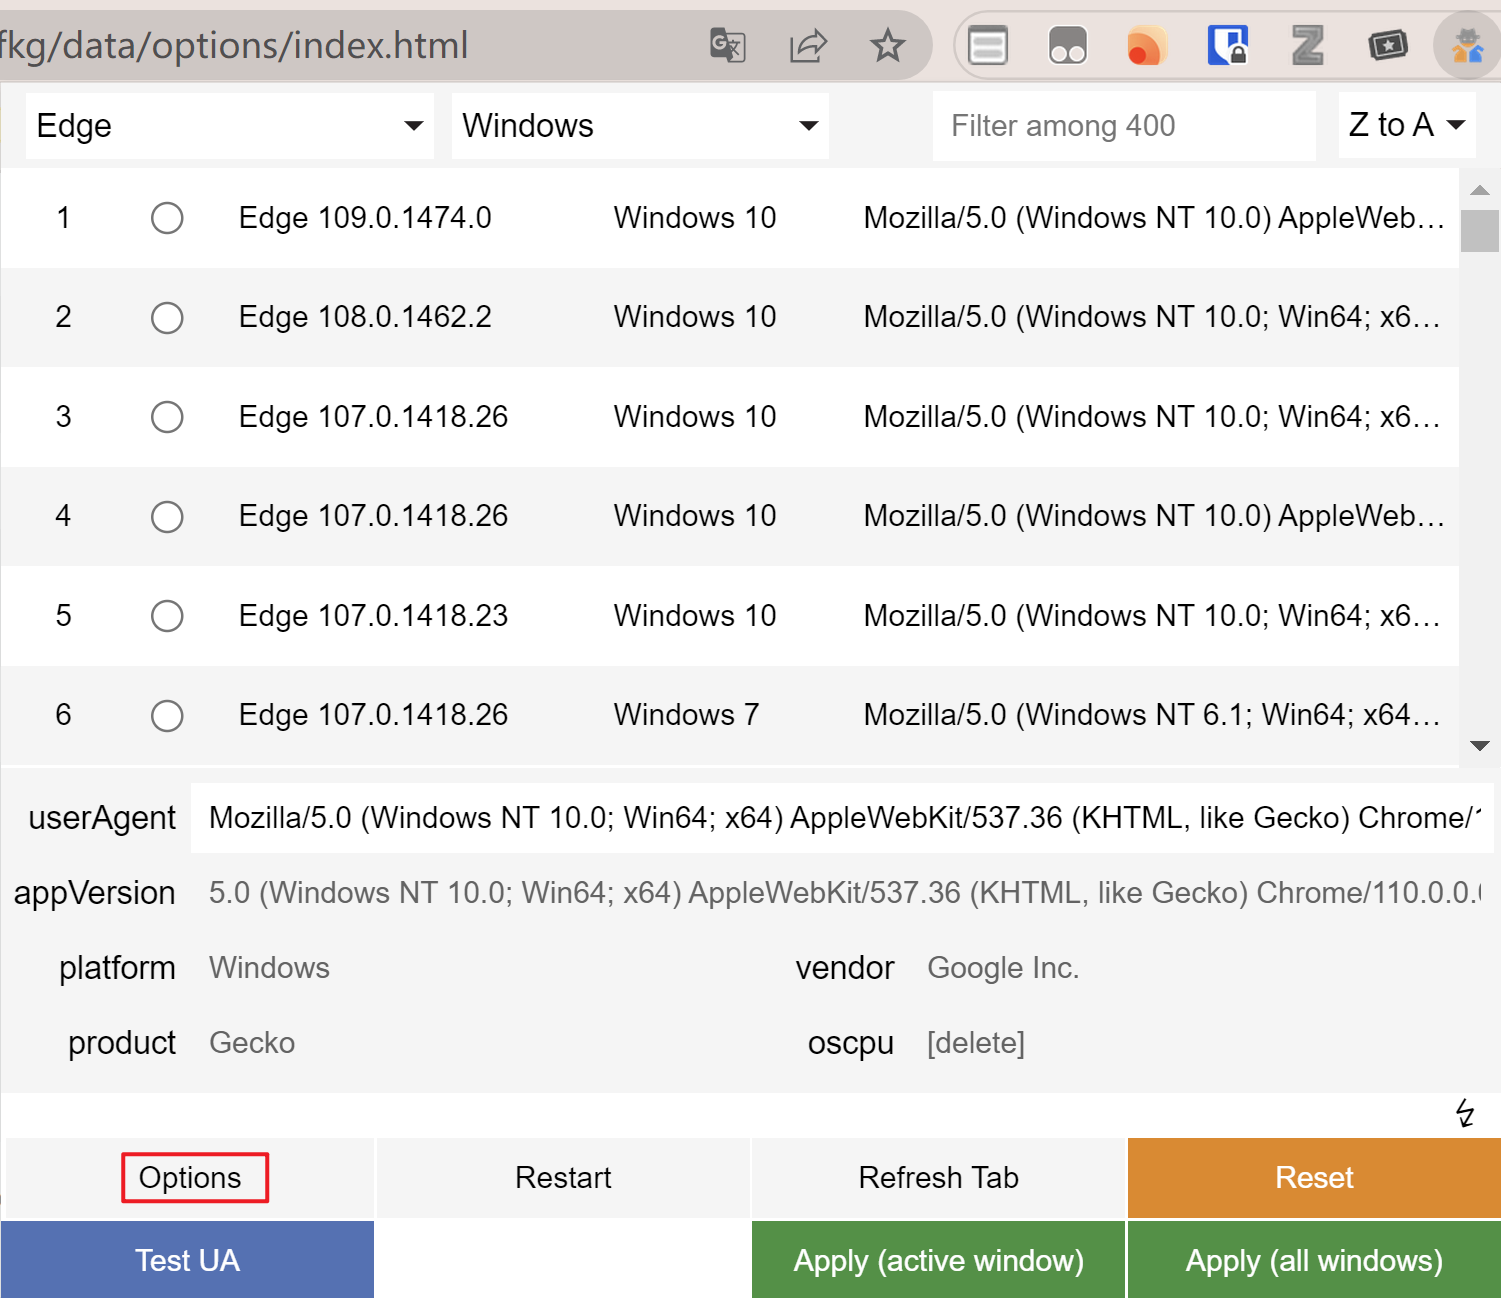
Task: Click the share page icon
Action: tap(807, 46)
